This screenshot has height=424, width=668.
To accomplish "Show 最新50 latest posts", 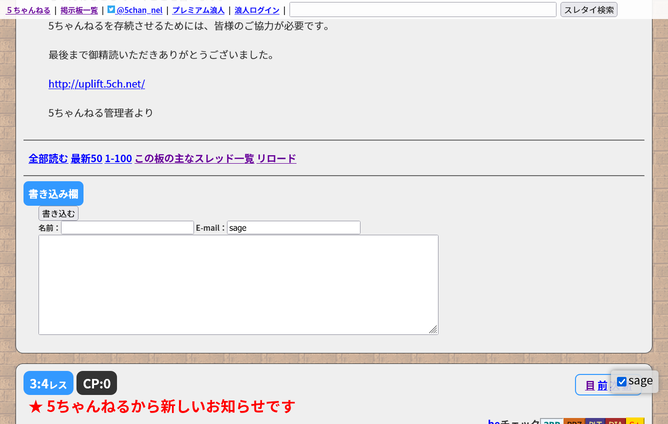I will tap(86, 159).
